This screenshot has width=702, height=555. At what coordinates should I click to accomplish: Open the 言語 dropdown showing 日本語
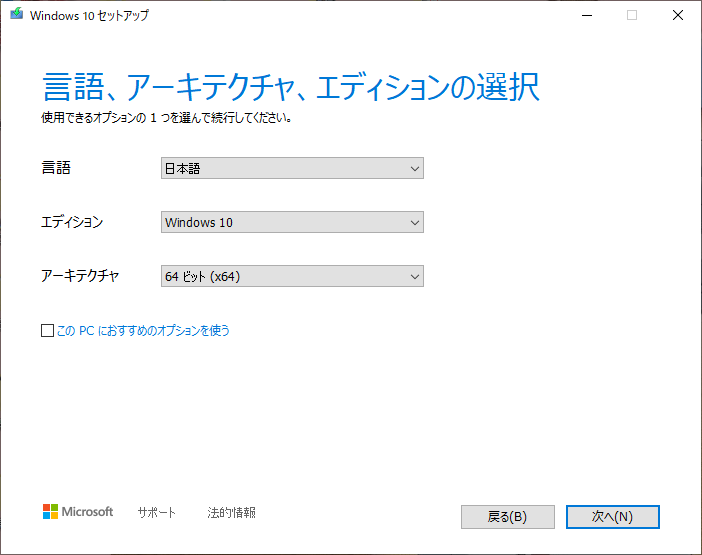coord(292,168)
